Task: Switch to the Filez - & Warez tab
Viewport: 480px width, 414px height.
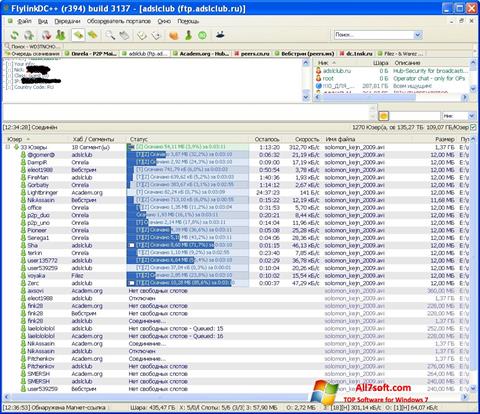Action: (x=400, y=53)
